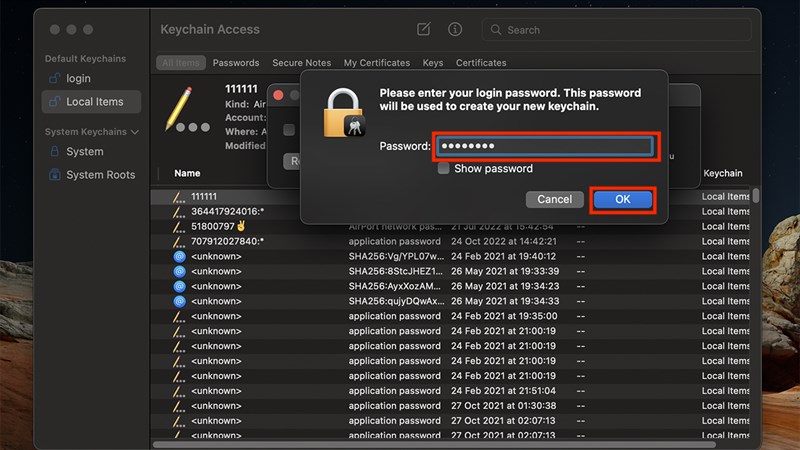Click pencil icon beside 51800797 row

pos(178,227)
